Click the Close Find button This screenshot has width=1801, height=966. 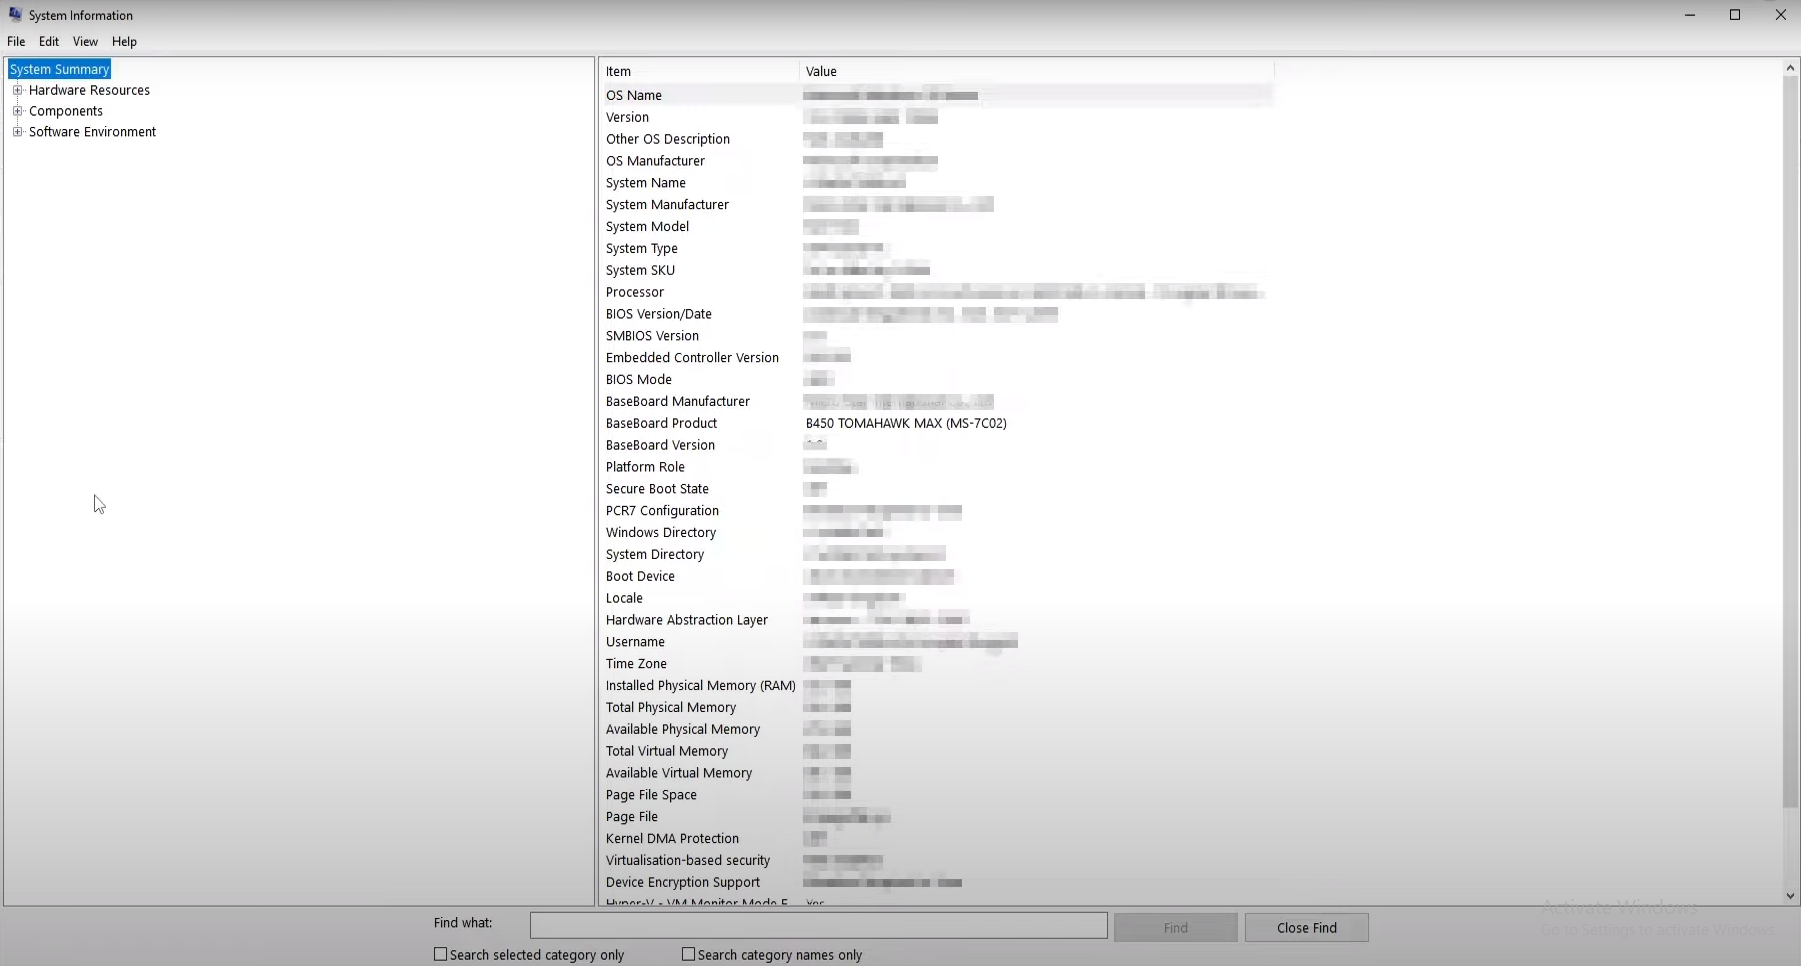(1307, 928)
